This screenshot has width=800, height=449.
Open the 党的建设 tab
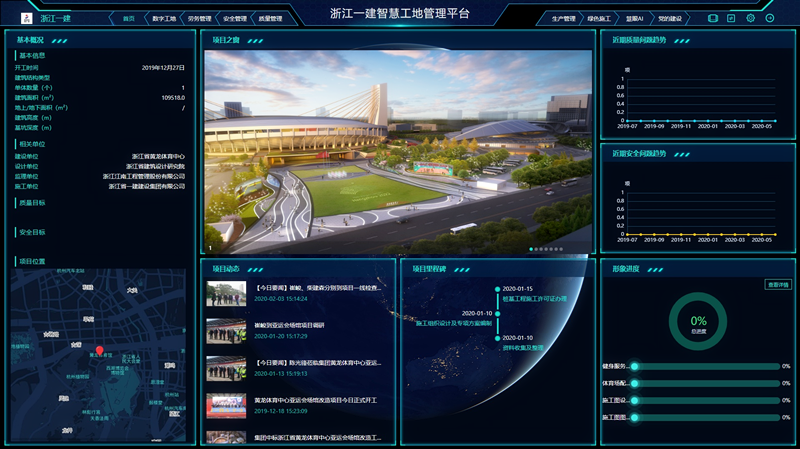[x=669, y=18]
